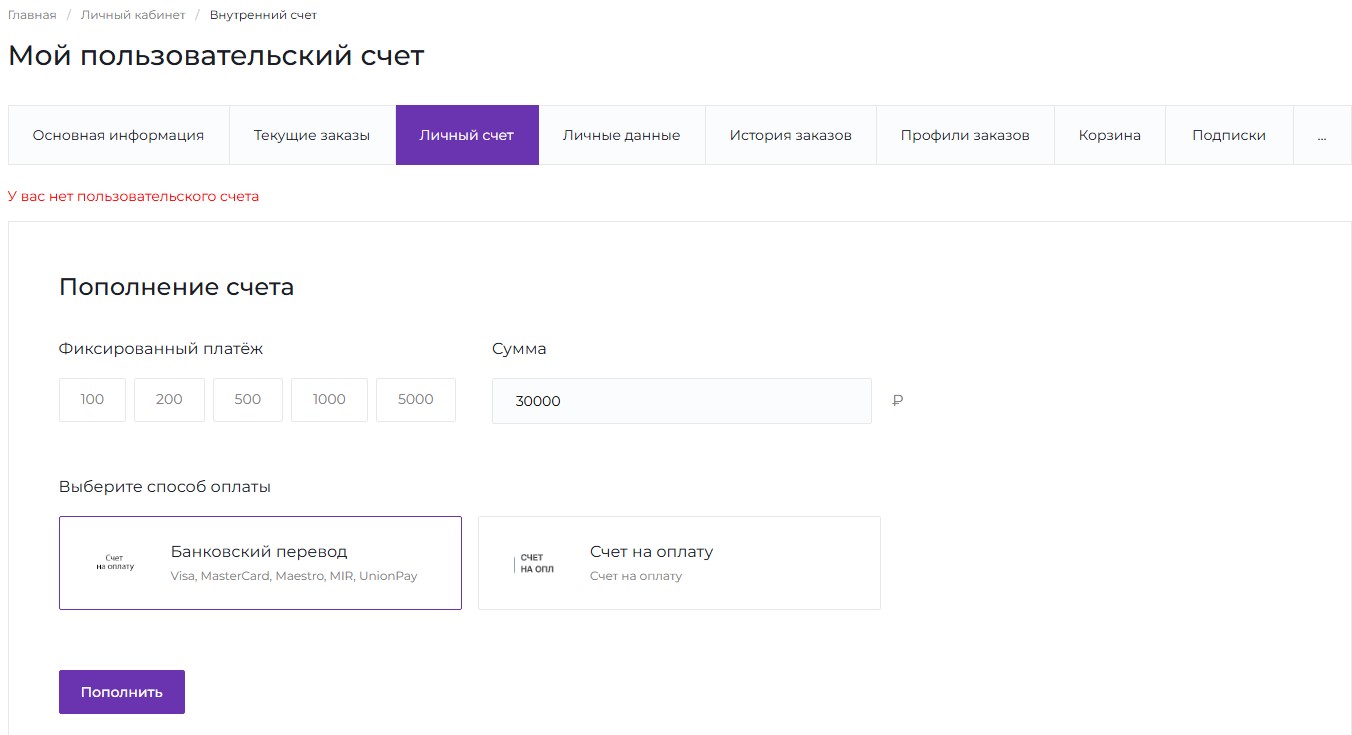Go to the Личные данные tab
Viewport: 1352px width, 735px height.
[621, 135]
